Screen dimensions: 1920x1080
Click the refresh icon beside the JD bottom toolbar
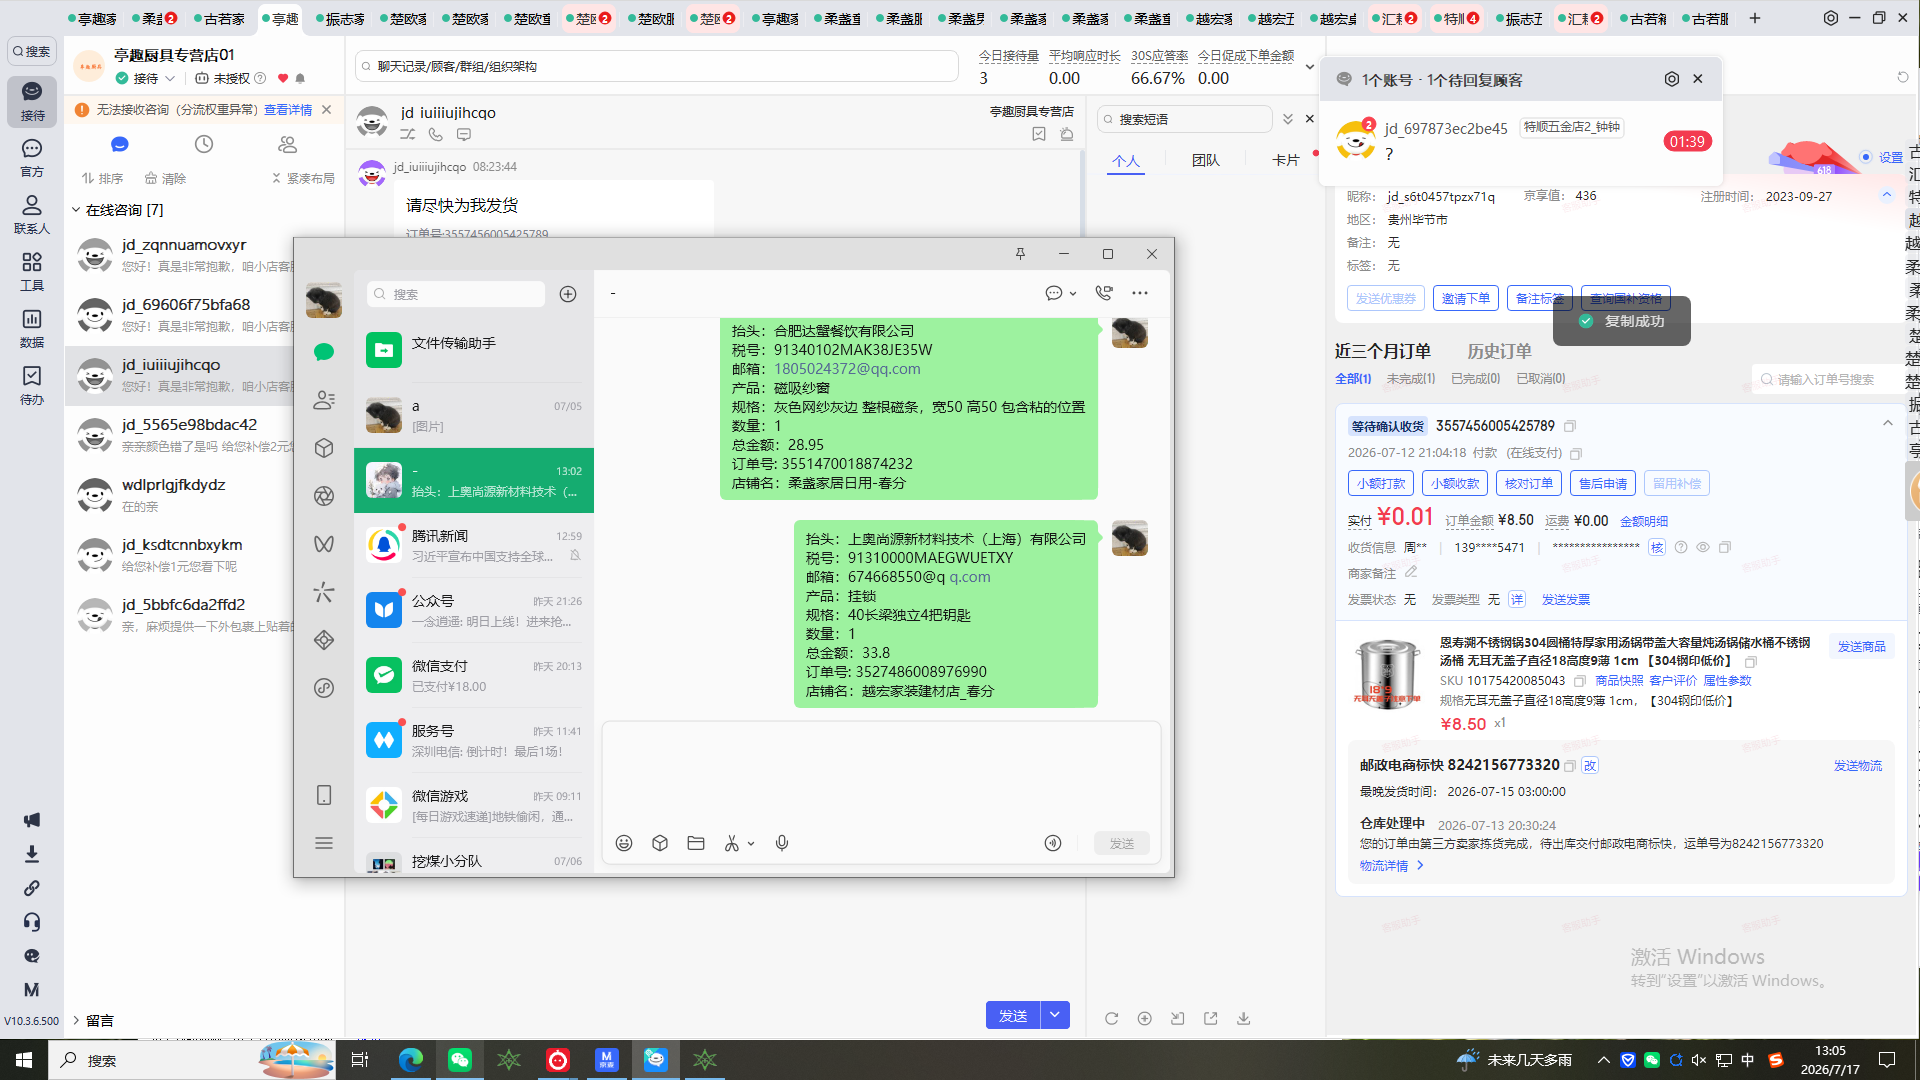click(x=1111, y=1018)
